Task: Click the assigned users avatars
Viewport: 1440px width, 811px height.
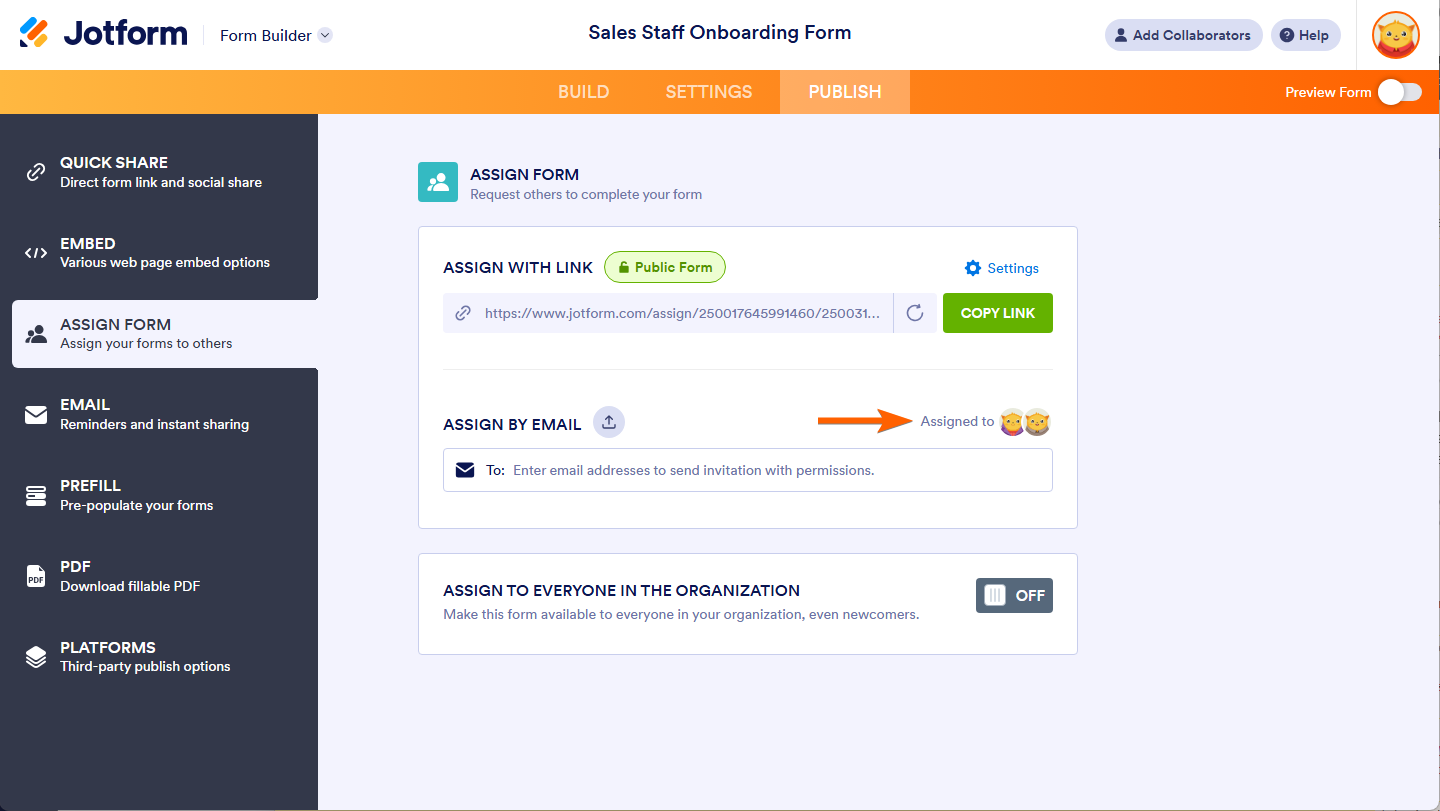Action: tap(1025, 422)
